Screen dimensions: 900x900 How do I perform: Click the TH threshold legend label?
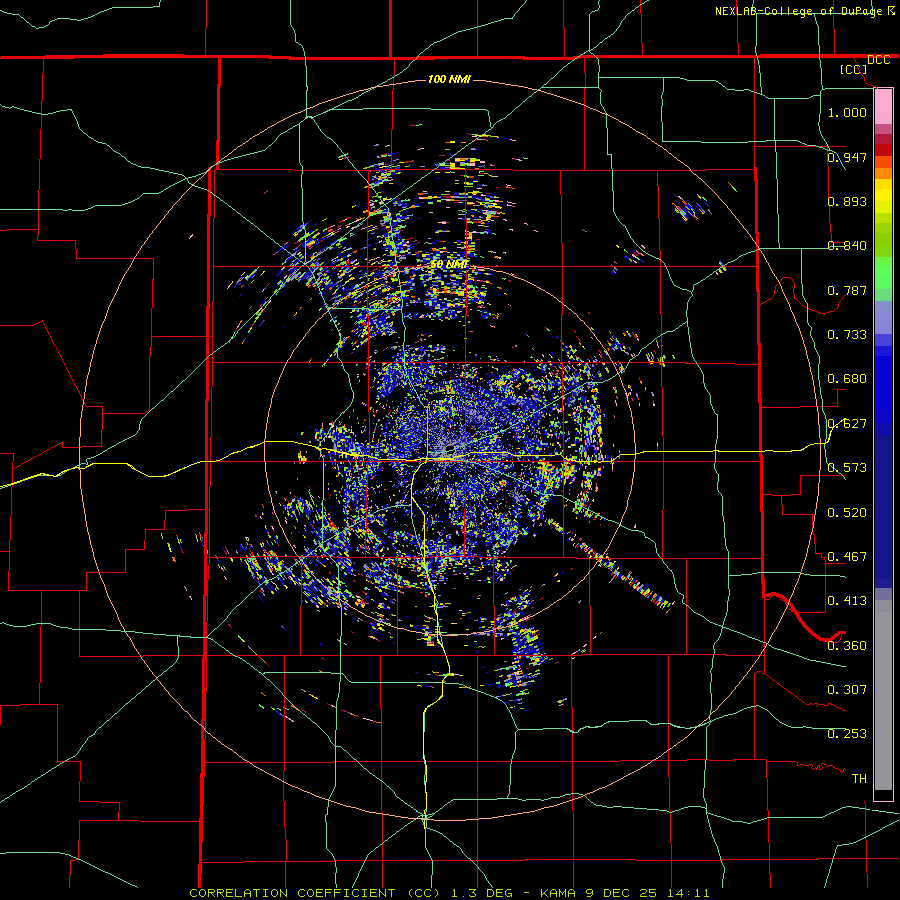859,779
